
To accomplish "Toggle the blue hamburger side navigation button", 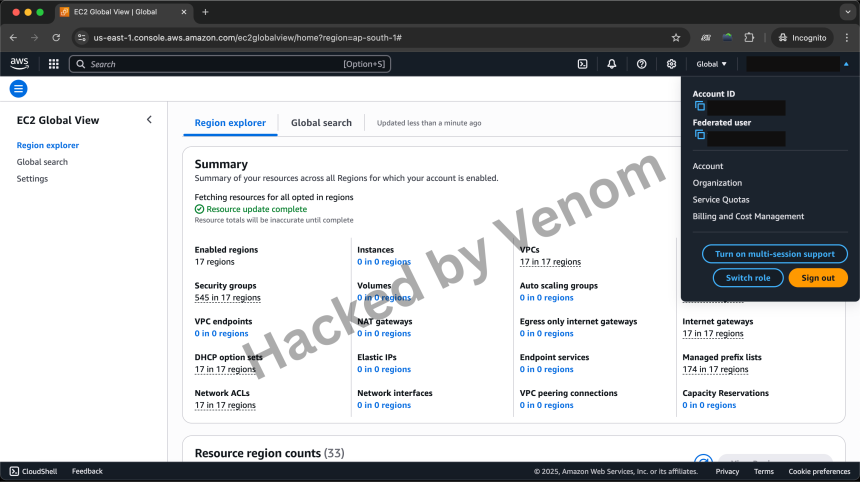I will pyautogui.click(x=19, y=89).
